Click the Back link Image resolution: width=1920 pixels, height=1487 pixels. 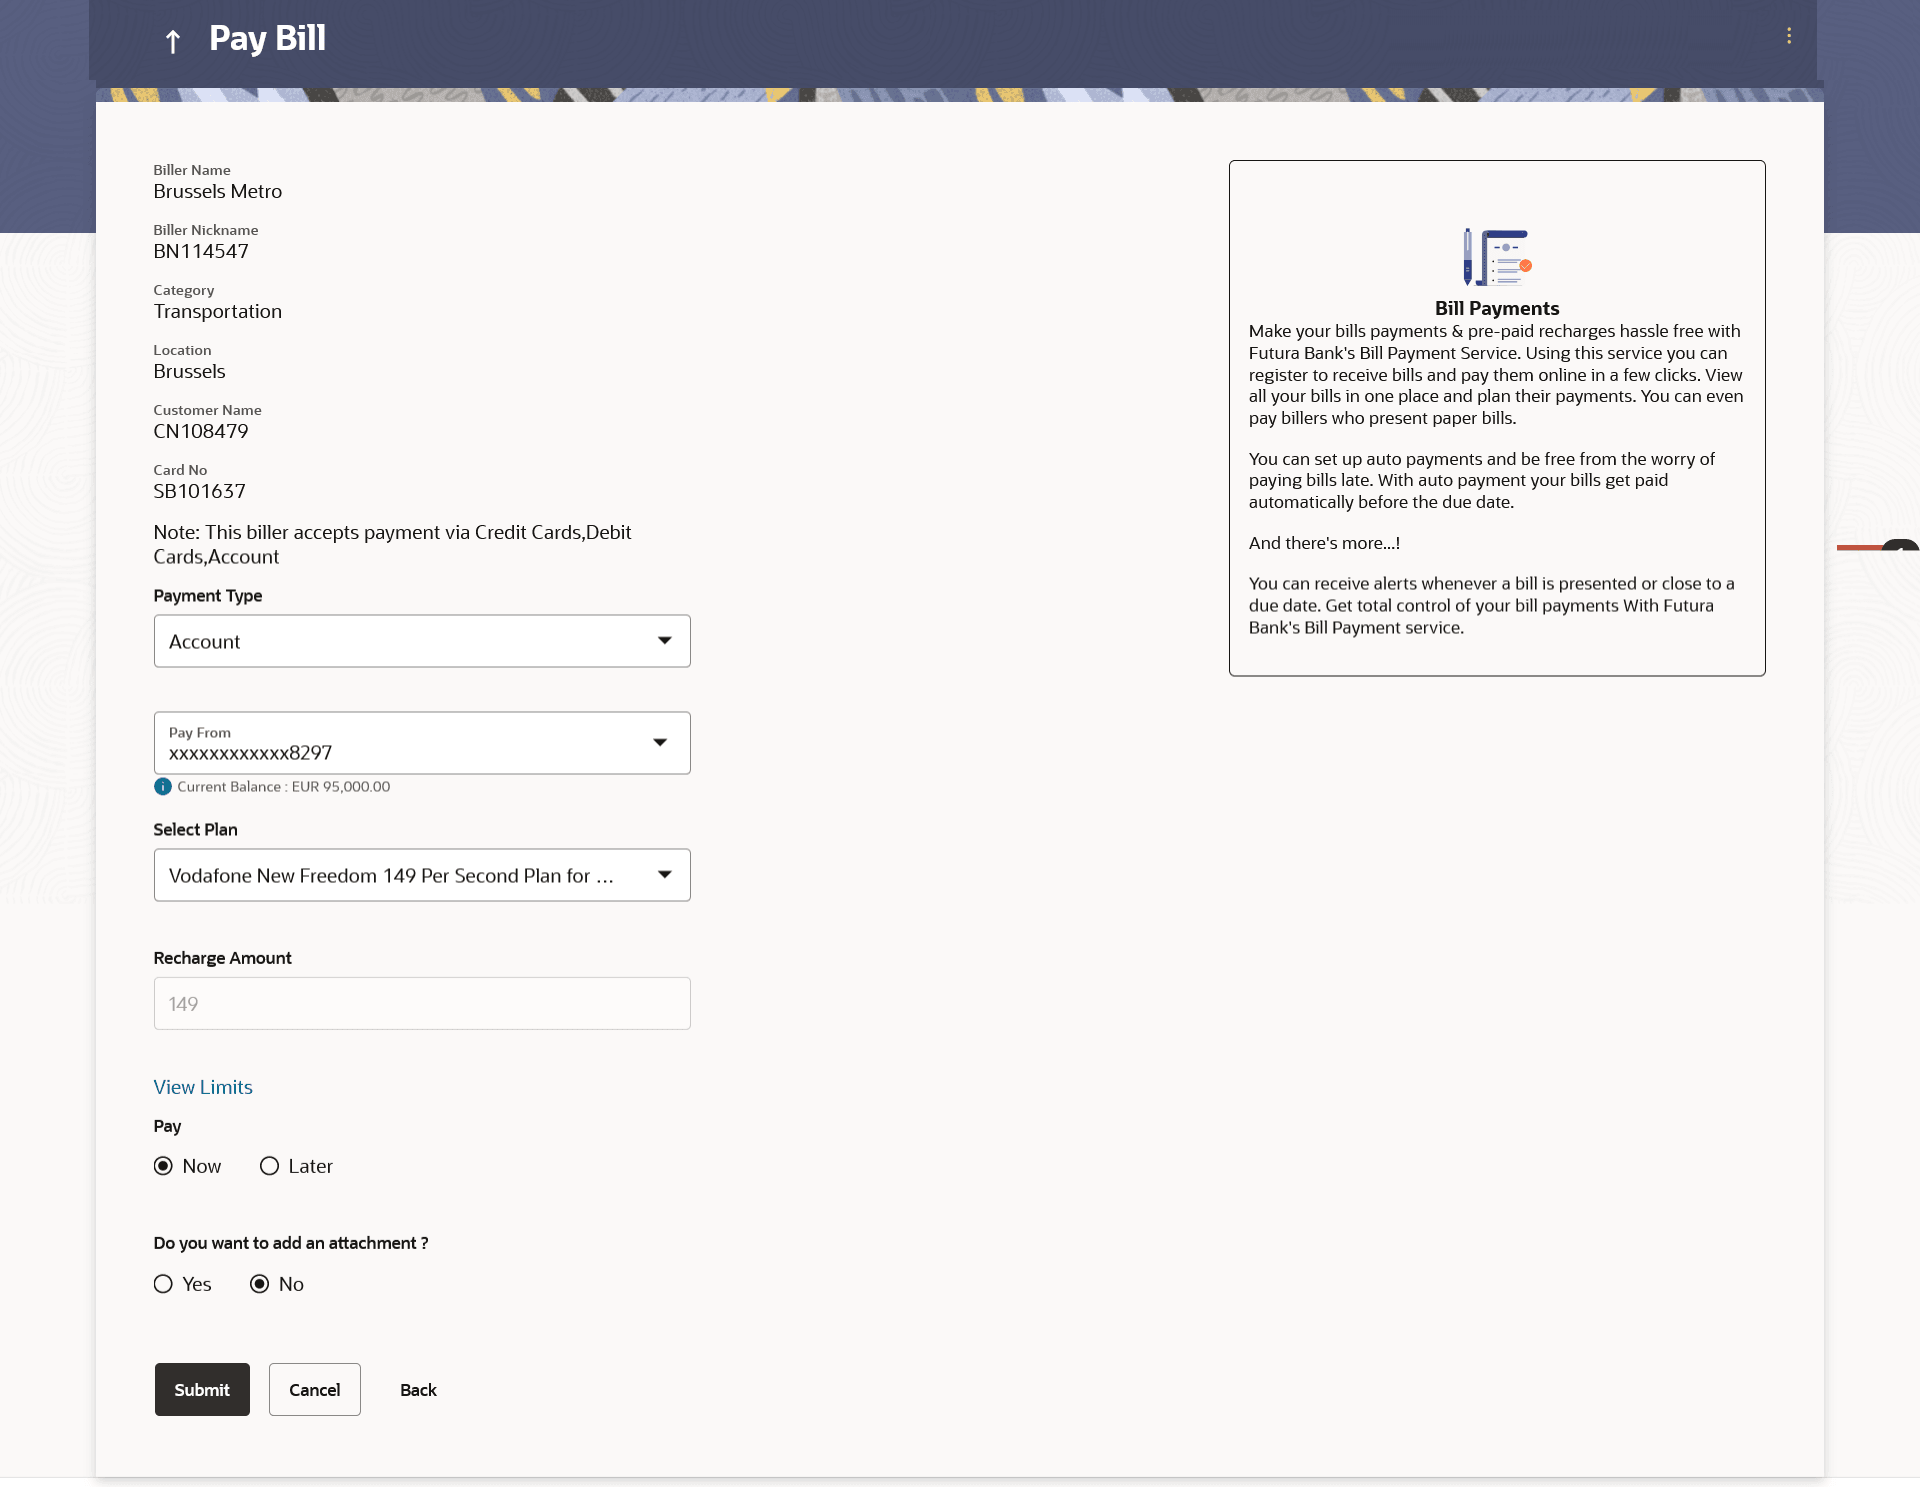(x=418, y=1390)
